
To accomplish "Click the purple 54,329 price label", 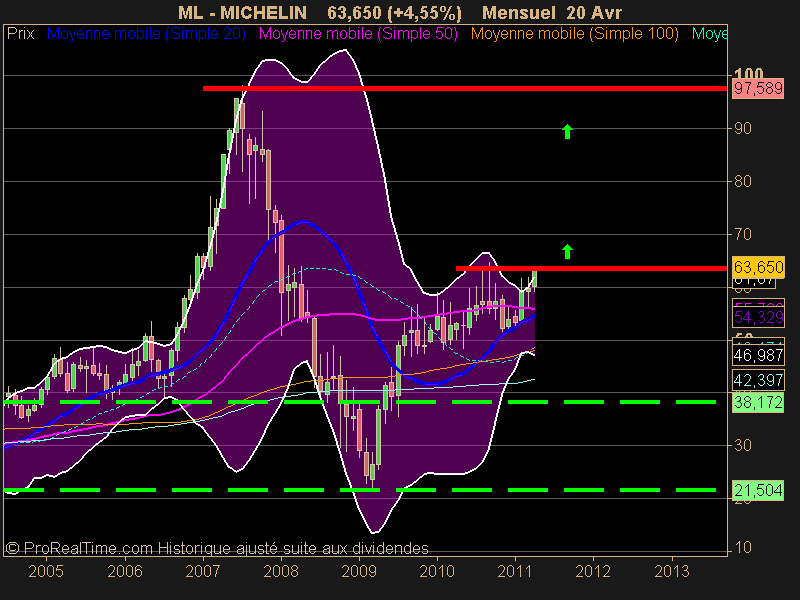I will [758, 317].
